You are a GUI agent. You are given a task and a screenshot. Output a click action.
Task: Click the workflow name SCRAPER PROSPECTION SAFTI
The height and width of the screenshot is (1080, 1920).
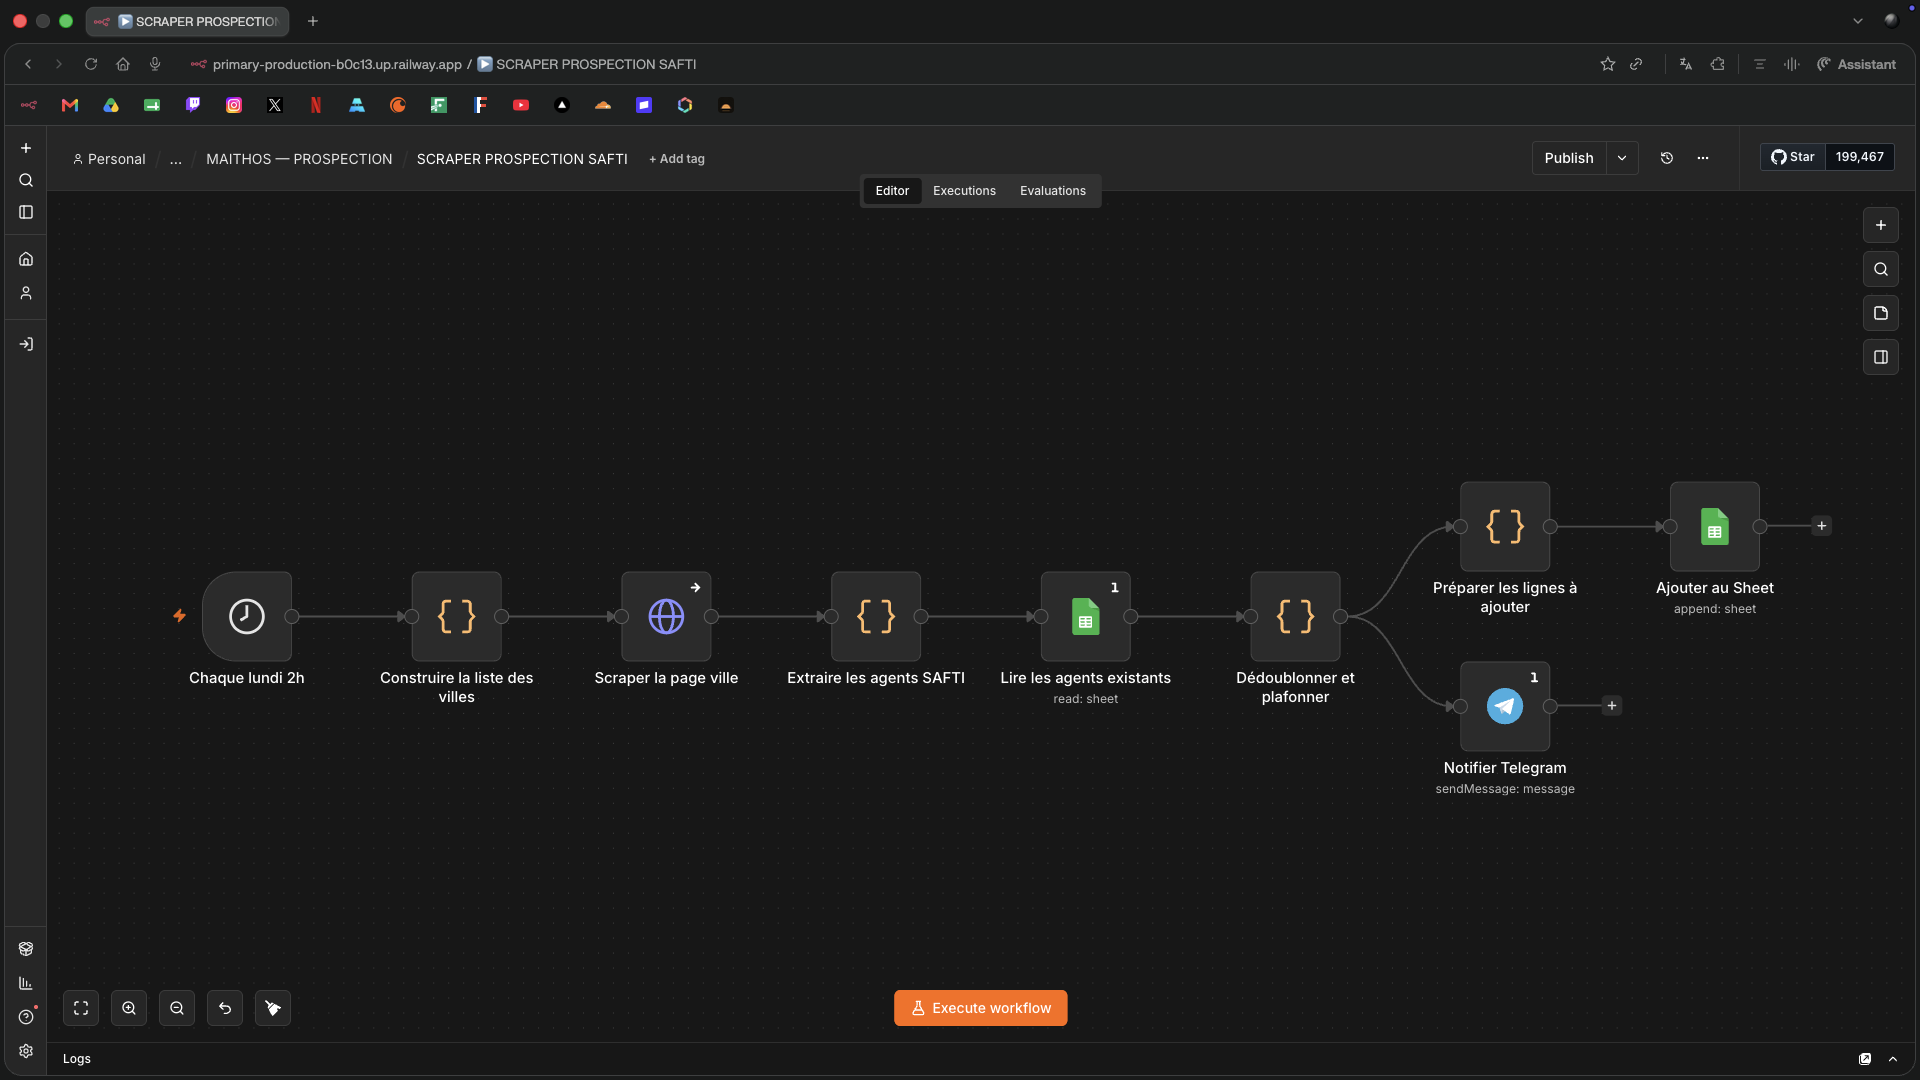coord(522,159)
